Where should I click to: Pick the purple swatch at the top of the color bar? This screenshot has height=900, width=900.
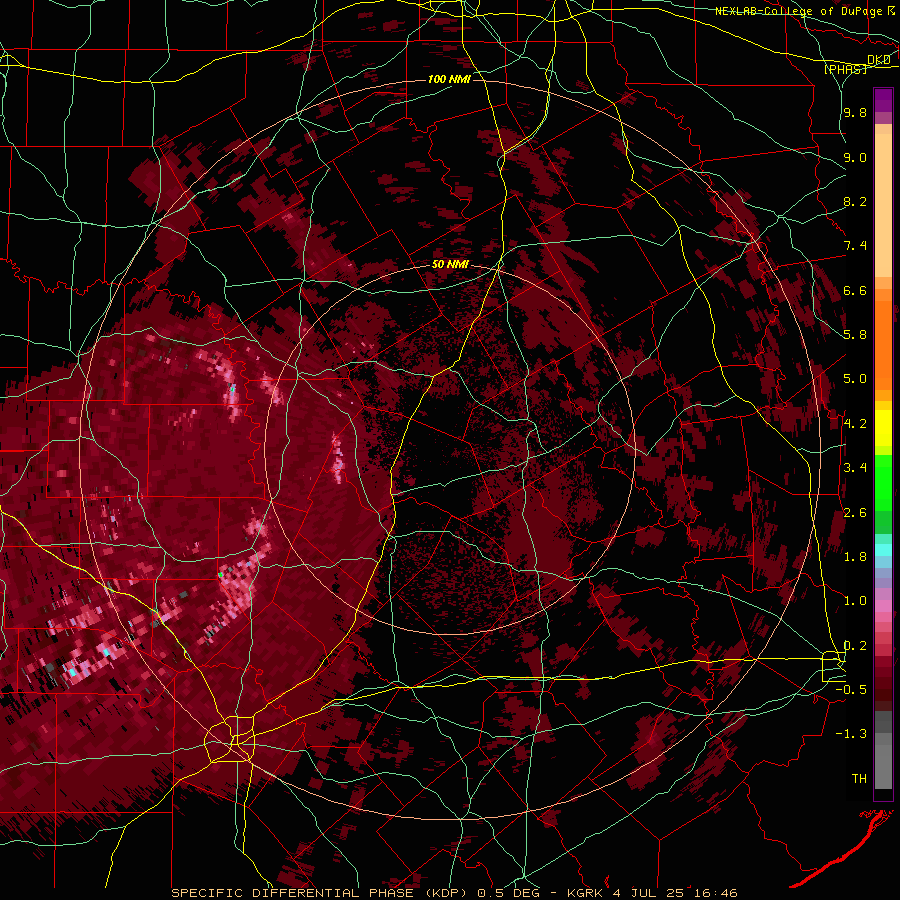883,100
